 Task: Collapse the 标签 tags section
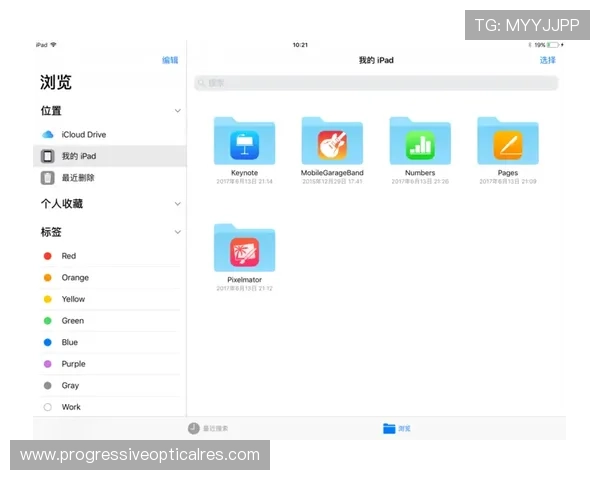177,232
